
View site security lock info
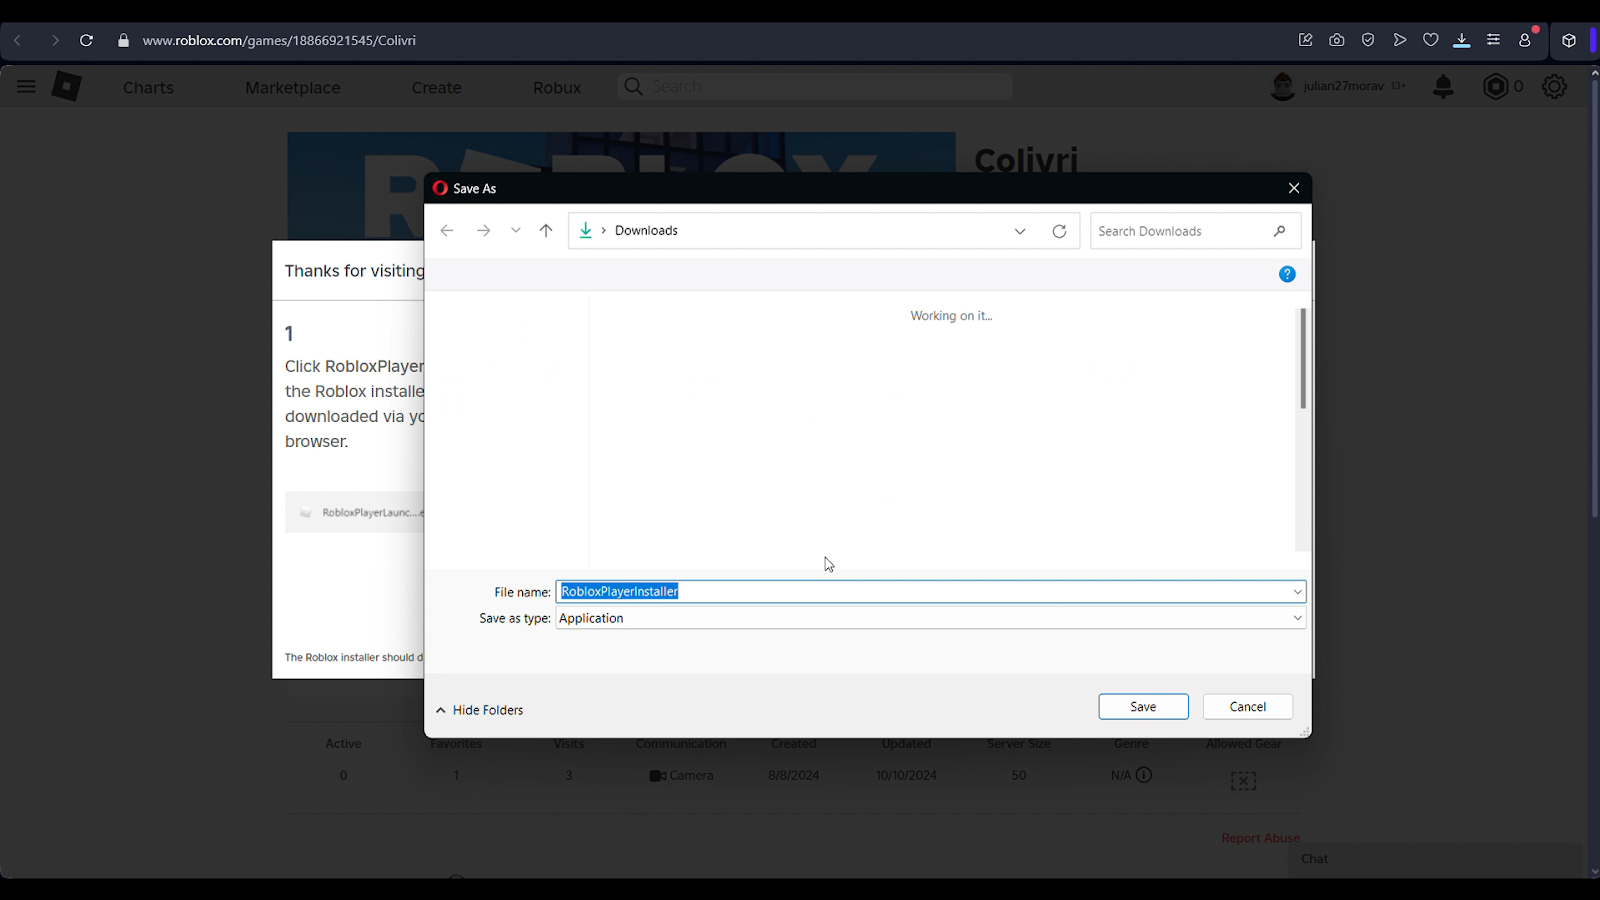[123, 40]
